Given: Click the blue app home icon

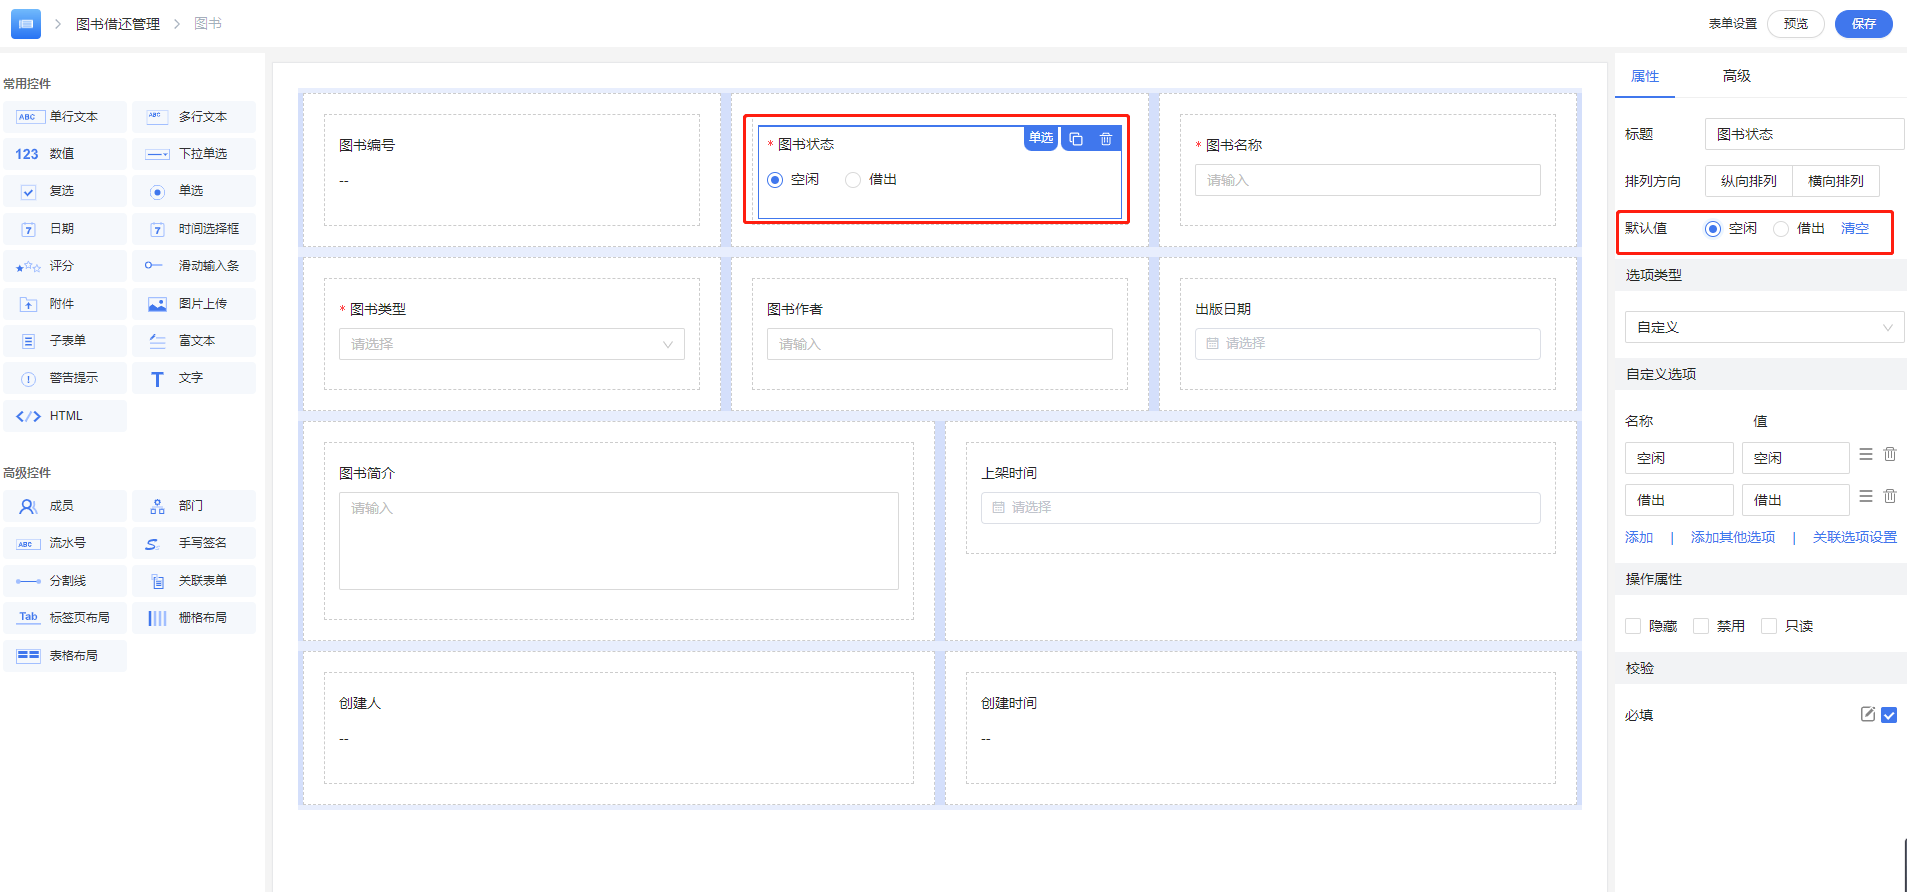Looking at the screenshot, I should 26,24.
